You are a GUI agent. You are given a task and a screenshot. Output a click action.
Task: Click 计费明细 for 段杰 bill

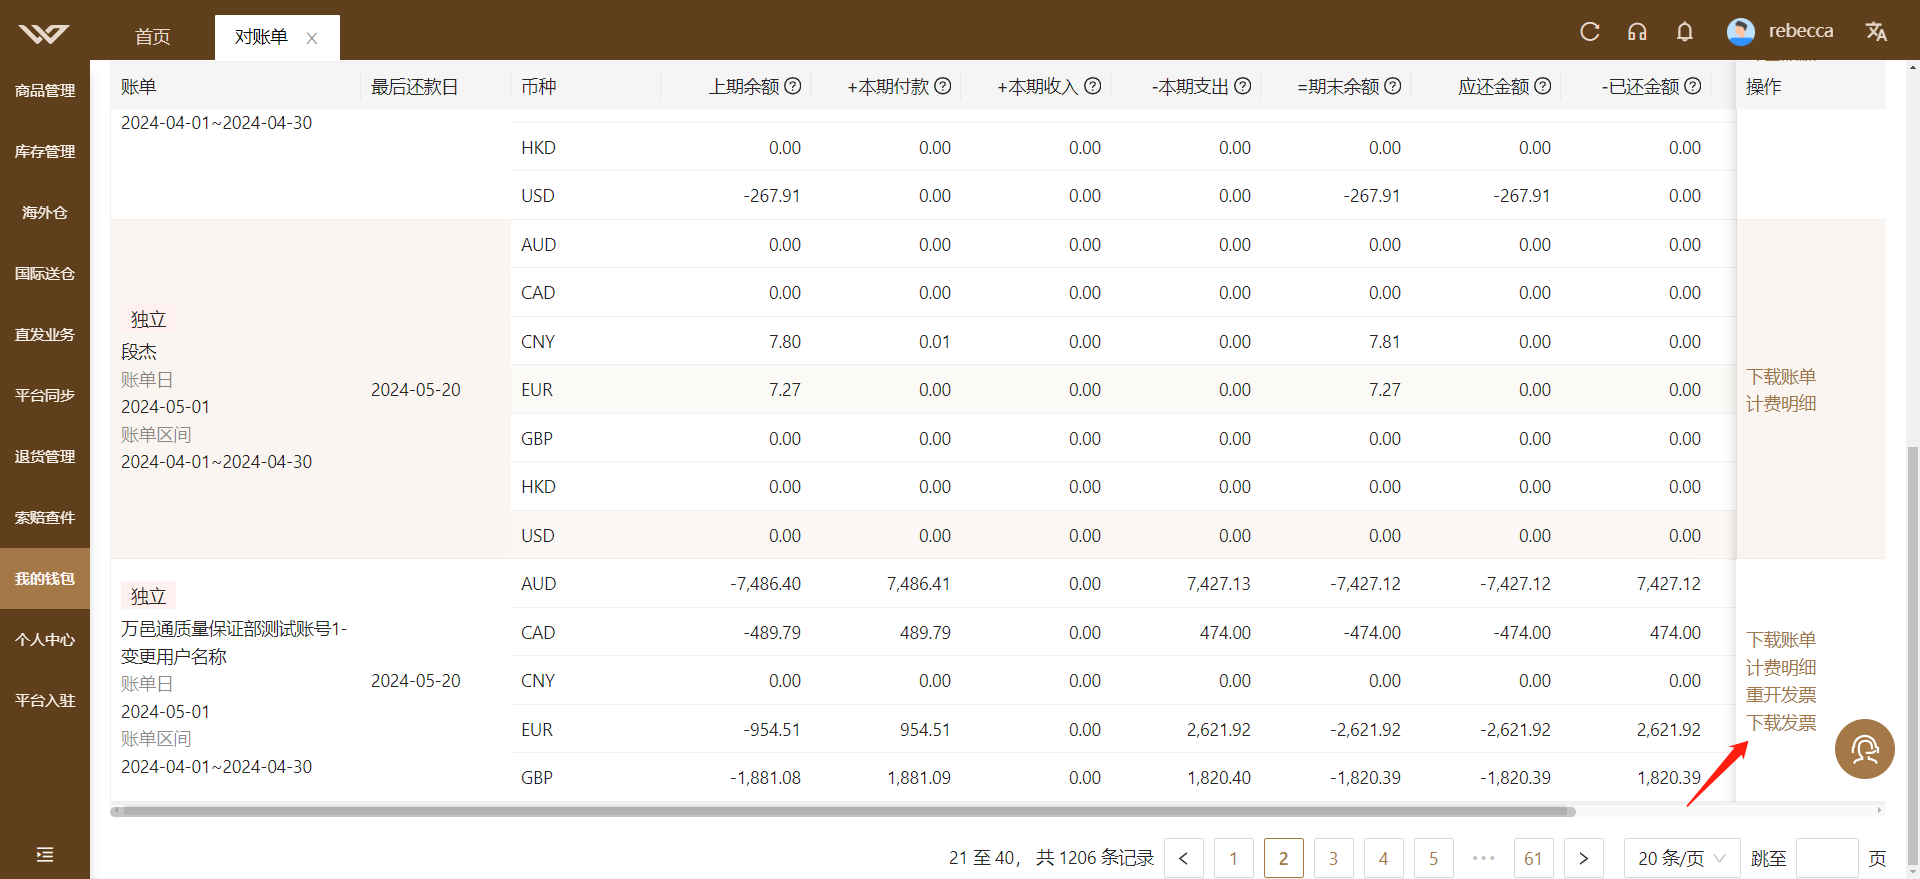click(x=1781, y=404)
